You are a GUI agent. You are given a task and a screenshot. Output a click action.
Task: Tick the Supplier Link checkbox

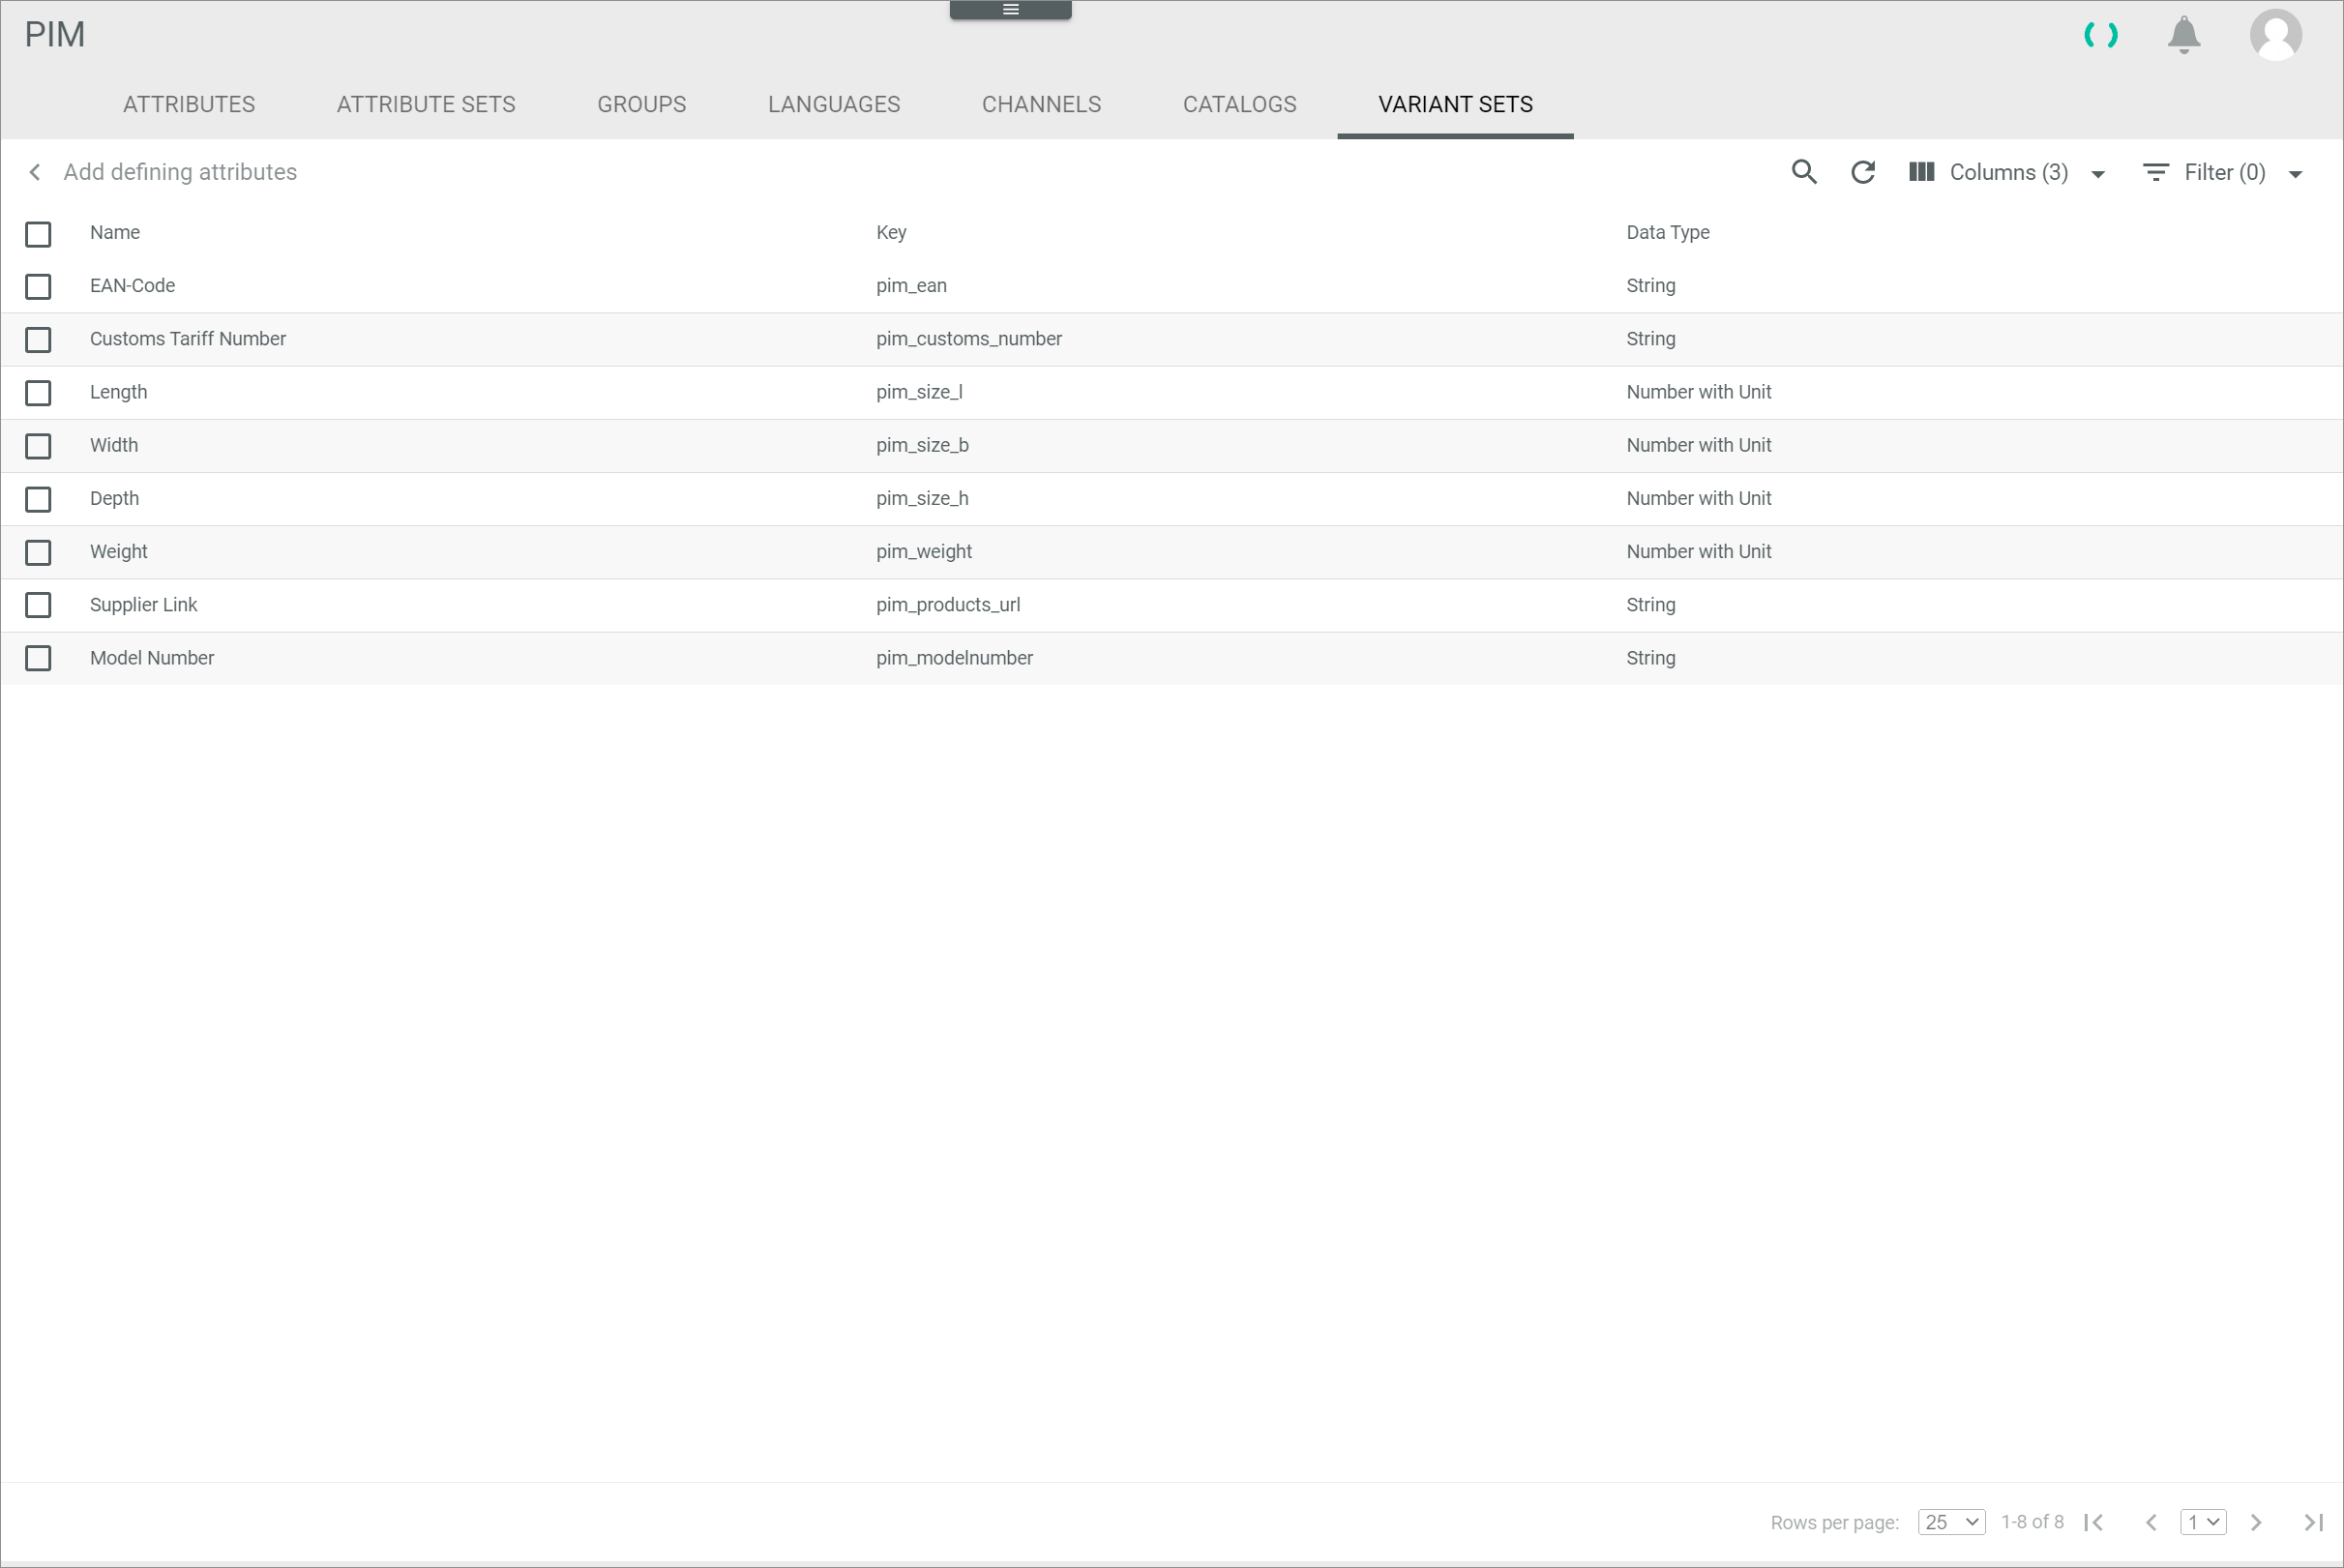coord(38,605)
